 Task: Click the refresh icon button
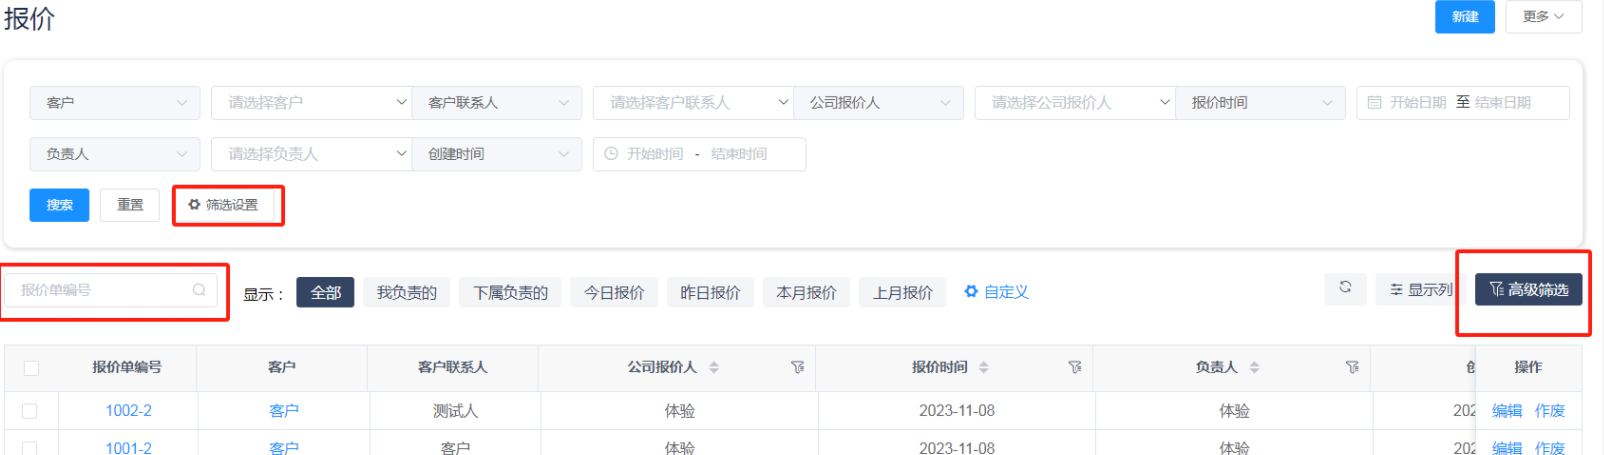click(x=1345, y=289)
